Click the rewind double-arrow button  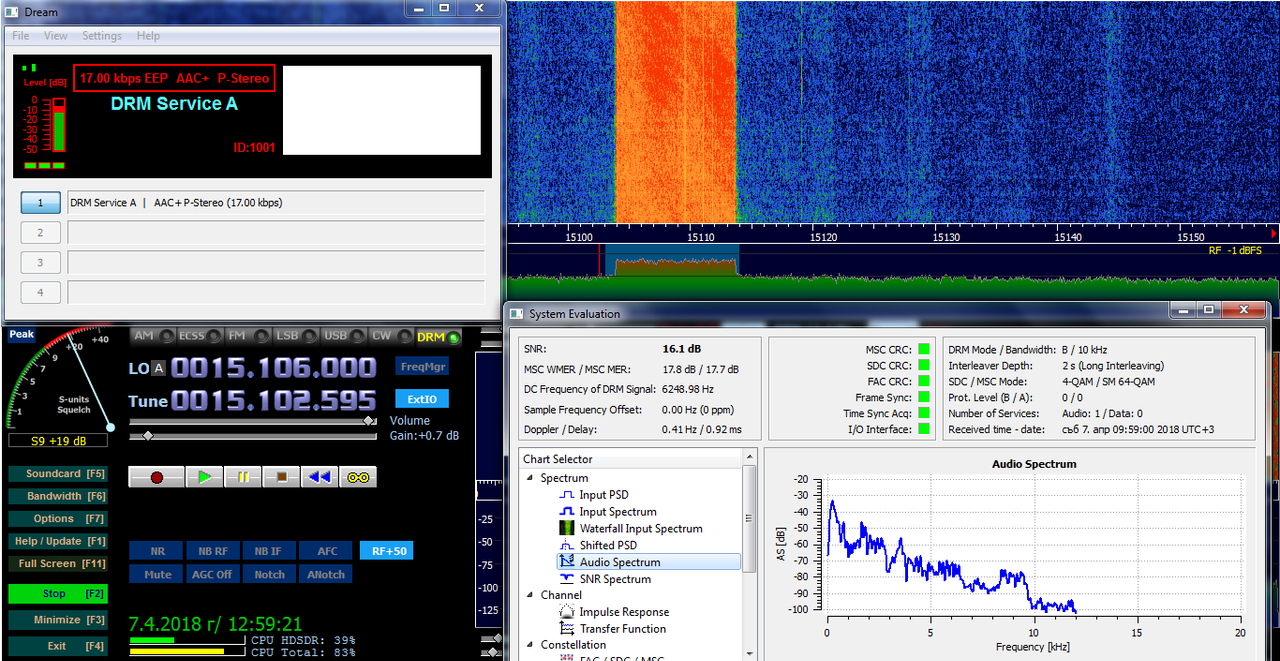(319, 477)
